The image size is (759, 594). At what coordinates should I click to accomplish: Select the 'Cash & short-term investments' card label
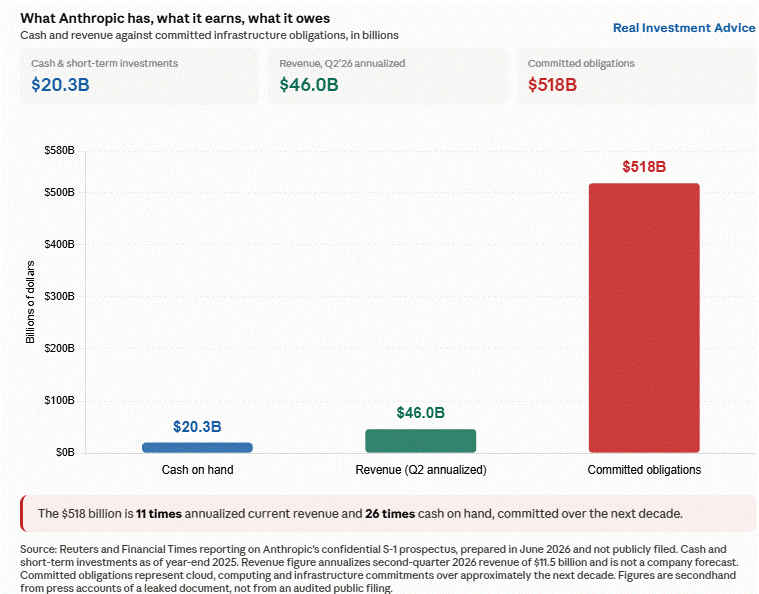point(105,63)
